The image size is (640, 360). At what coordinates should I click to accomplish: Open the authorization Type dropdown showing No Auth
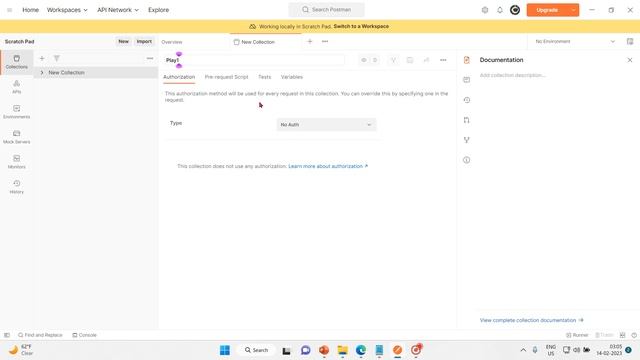pos(326,124)
